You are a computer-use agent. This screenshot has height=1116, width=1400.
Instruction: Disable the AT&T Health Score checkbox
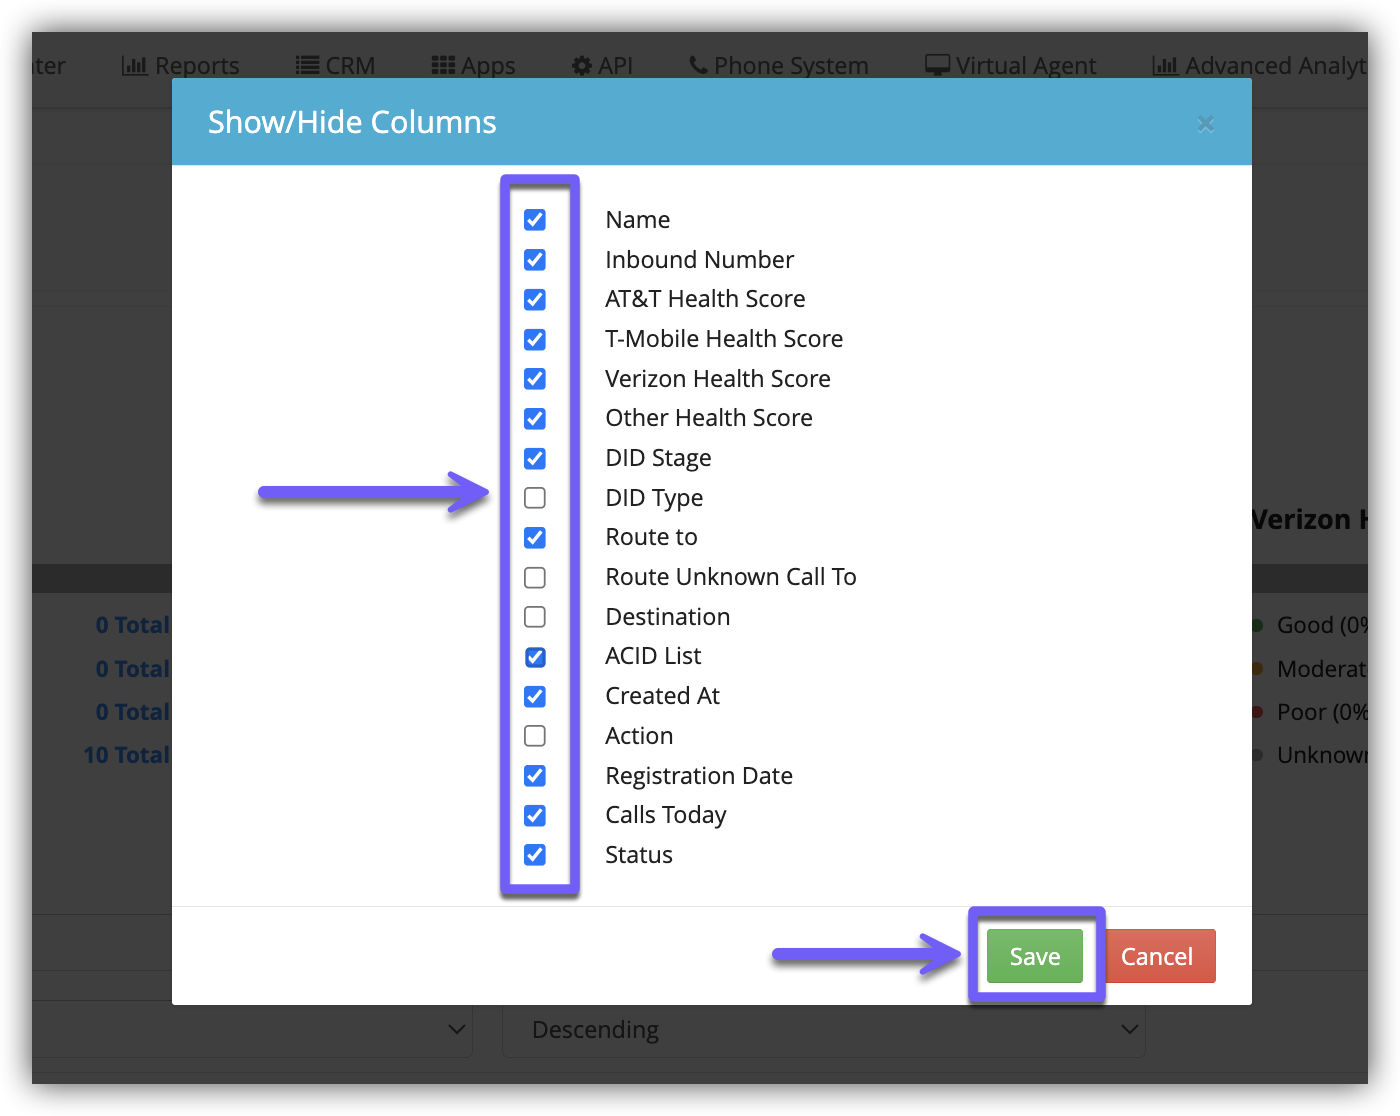535,300
